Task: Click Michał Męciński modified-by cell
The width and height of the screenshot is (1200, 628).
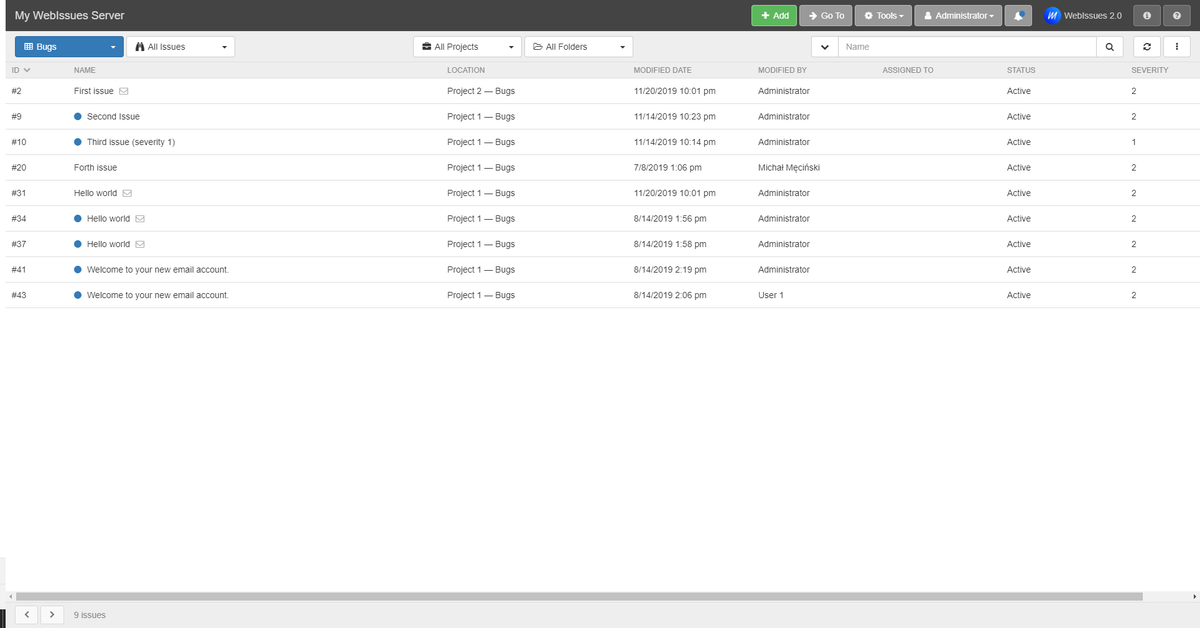Action: 789,167
